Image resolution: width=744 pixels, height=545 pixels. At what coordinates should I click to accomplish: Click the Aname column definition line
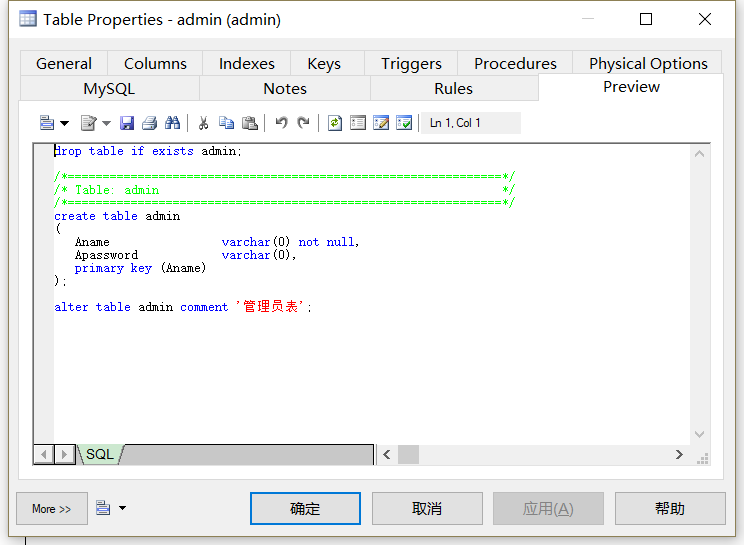[x=217, y=242]
